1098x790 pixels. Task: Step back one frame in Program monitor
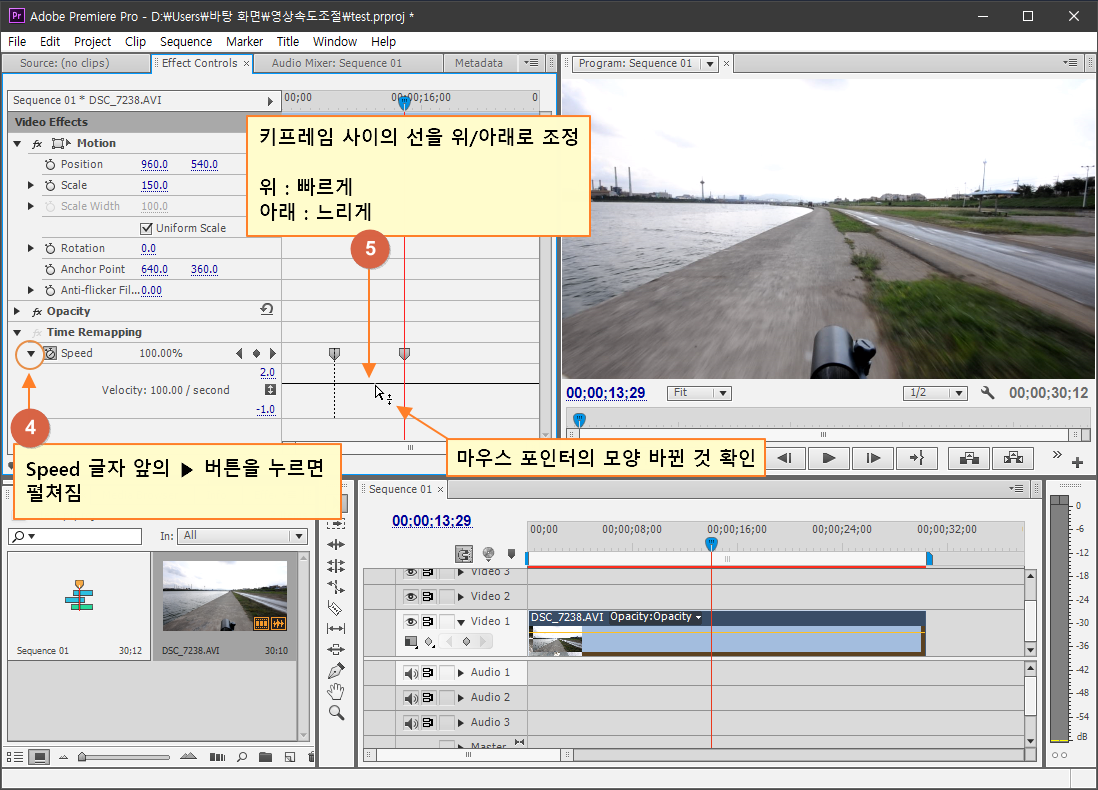[784, 458]
